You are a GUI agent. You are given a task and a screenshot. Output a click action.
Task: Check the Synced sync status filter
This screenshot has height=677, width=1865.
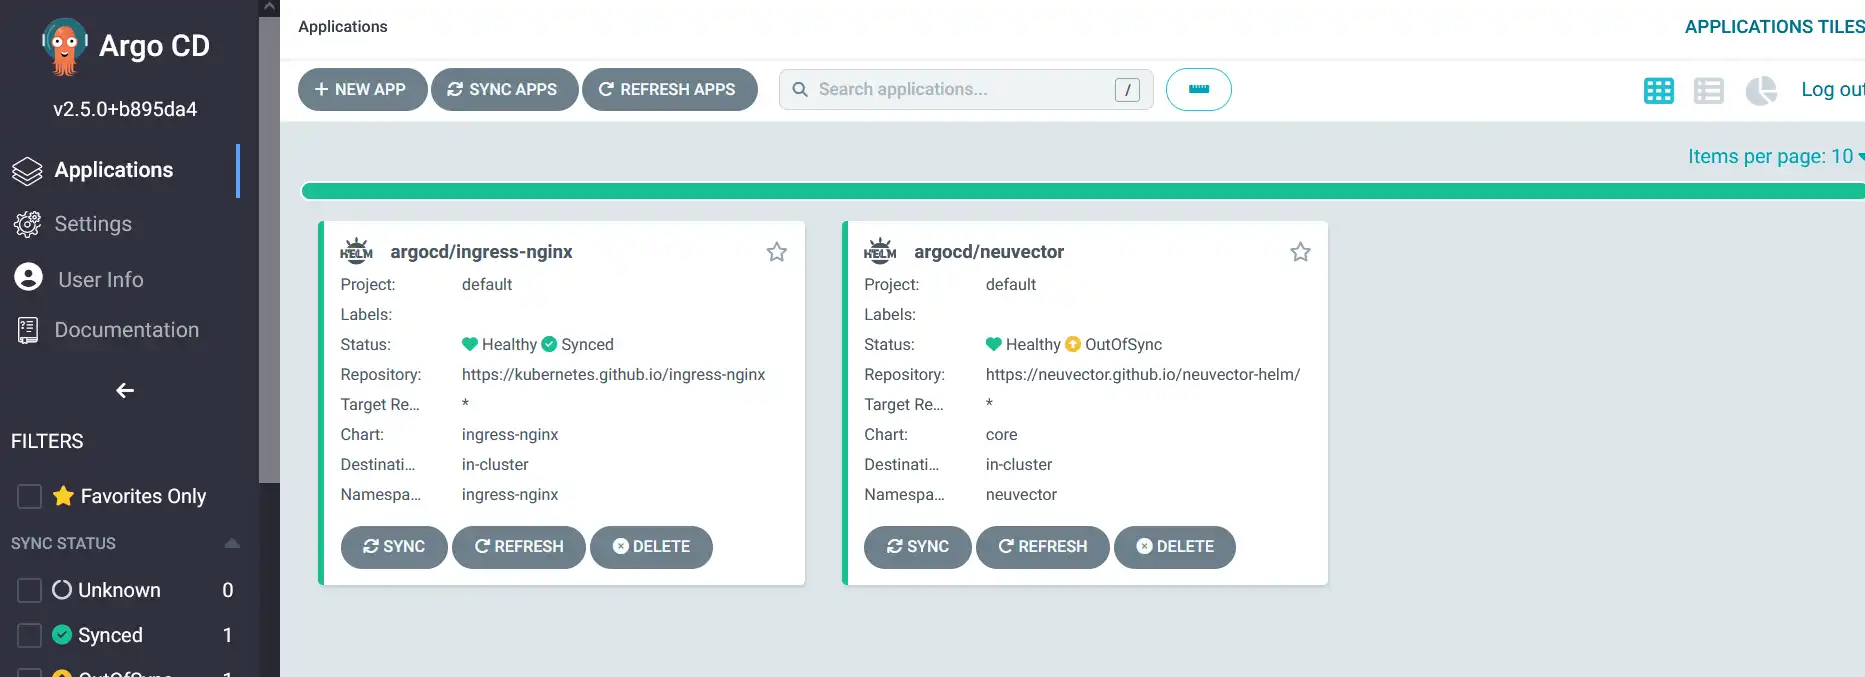(x=30, y=635)
